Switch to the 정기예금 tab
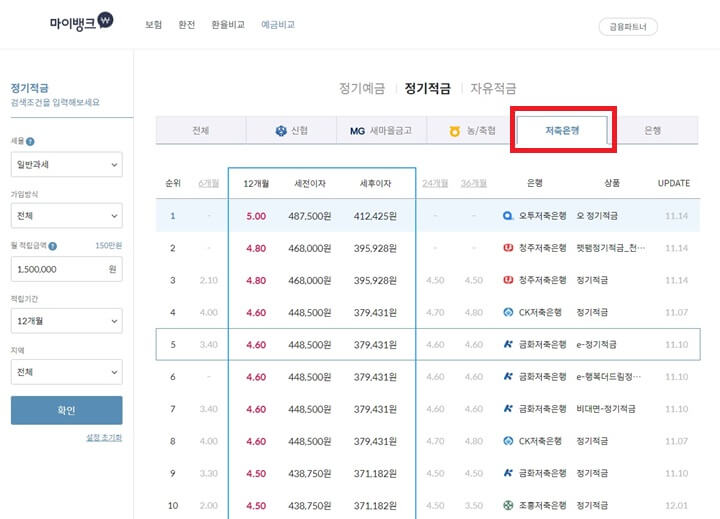The width and height of the screenshot is (720, 519). pyautogui.click(x=362, y=88)
